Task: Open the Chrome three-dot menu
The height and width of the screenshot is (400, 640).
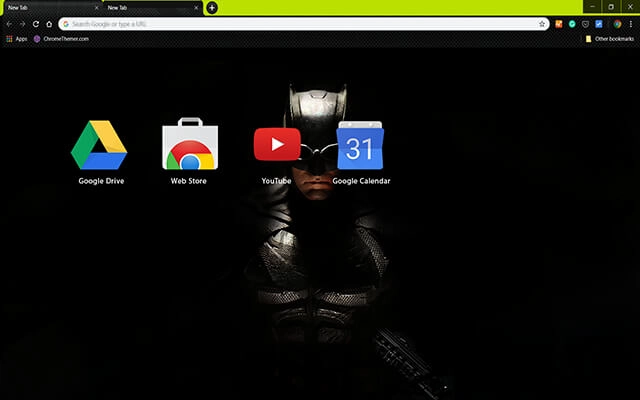Action: [x=631, y=24]
